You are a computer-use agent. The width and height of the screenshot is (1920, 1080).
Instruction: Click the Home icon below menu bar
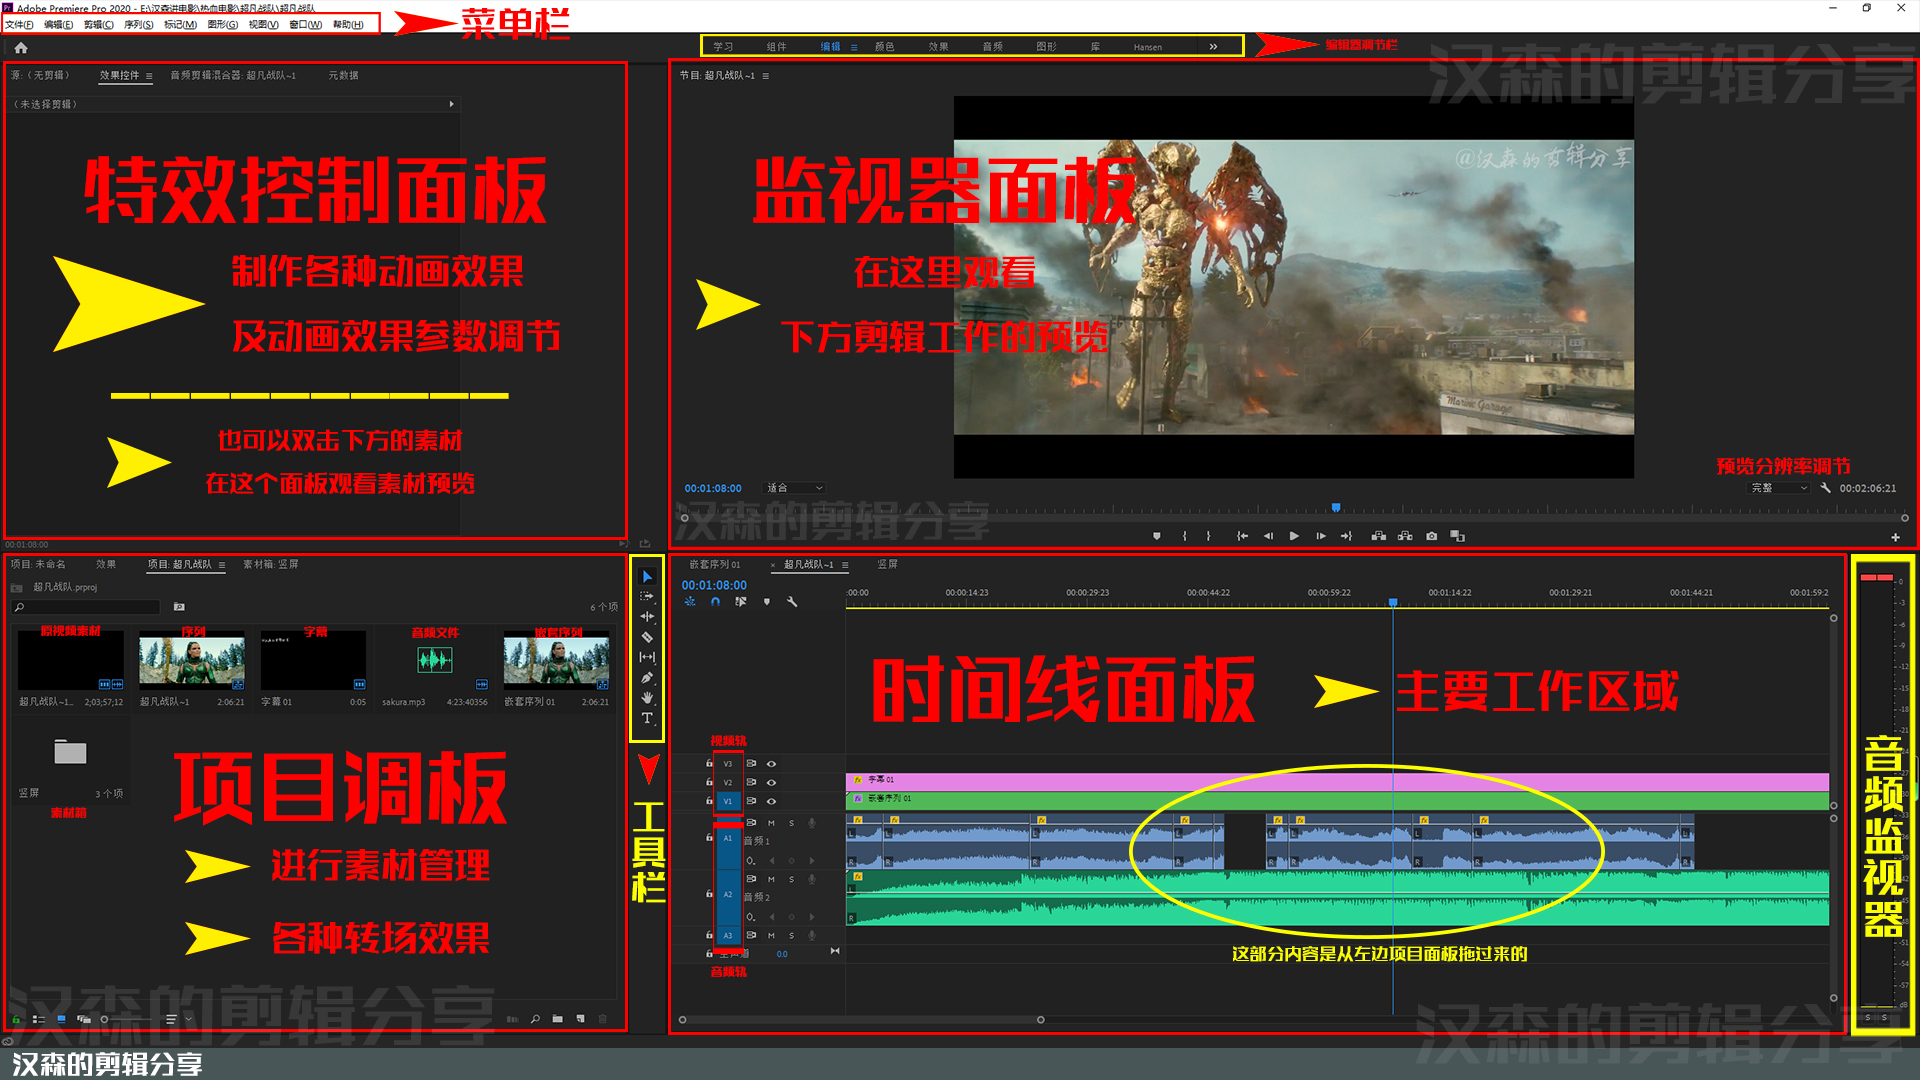click(x=21, y=47)
